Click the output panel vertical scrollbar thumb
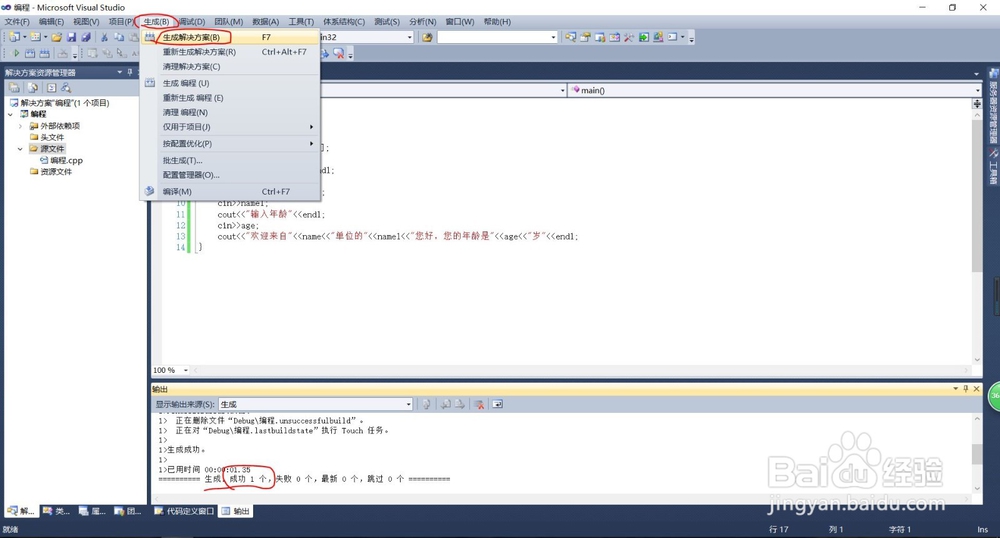Image resolution: width=1000 pixels, height=538 pixels. (x=976, y=454)
